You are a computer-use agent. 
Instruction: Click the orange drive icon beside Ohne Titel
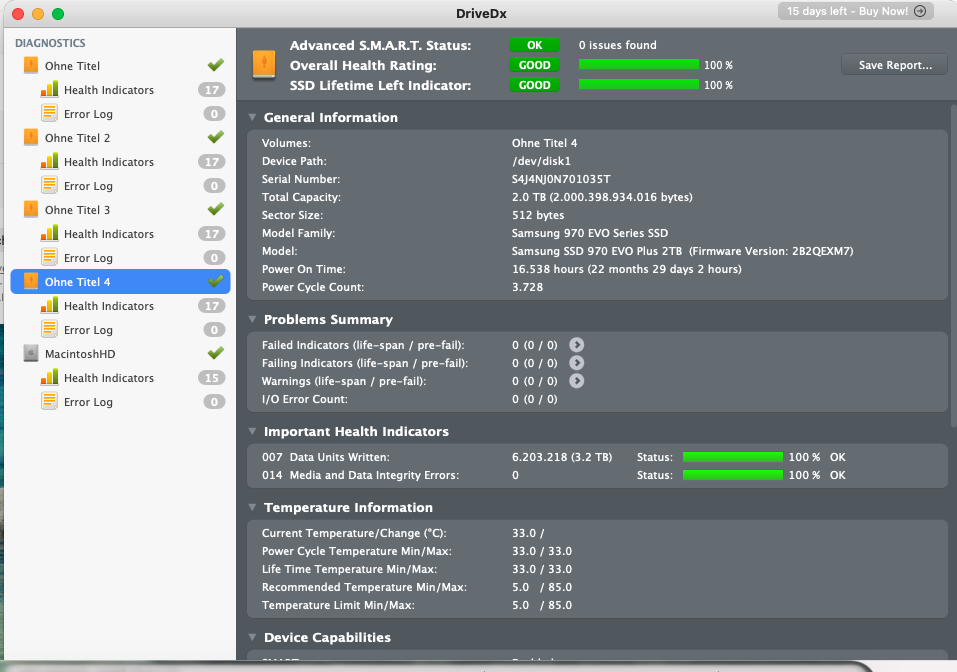(31, 66)
